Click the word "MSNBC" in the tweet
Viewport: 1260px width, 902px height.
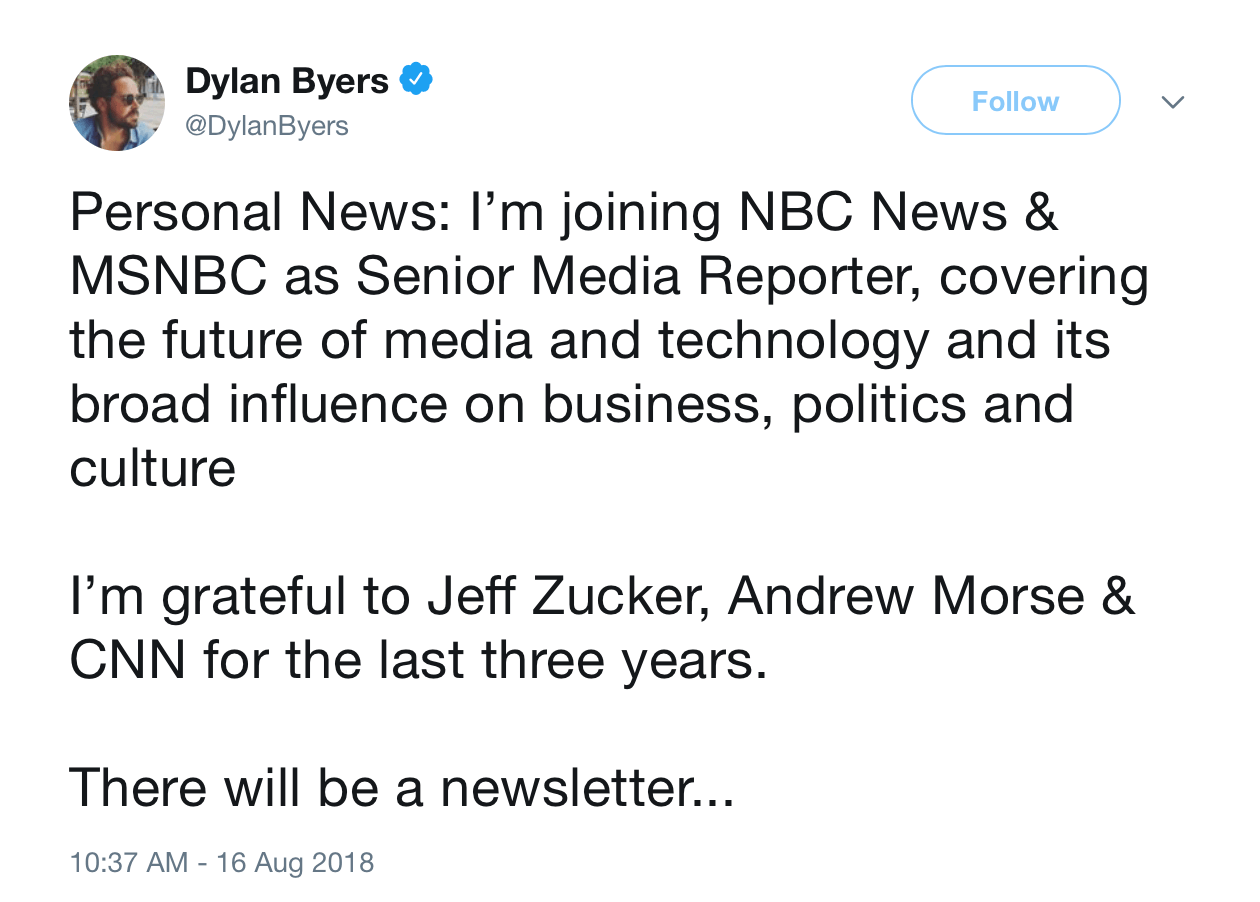(169, 277)
